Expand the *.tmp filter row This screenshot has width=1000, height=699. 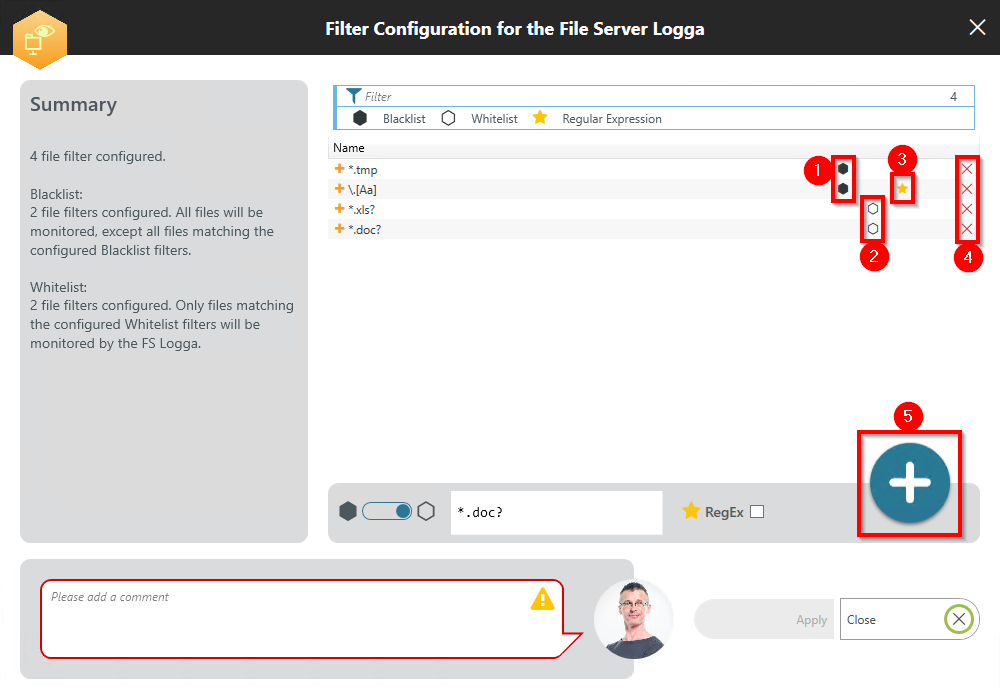(x=339, y=169)
